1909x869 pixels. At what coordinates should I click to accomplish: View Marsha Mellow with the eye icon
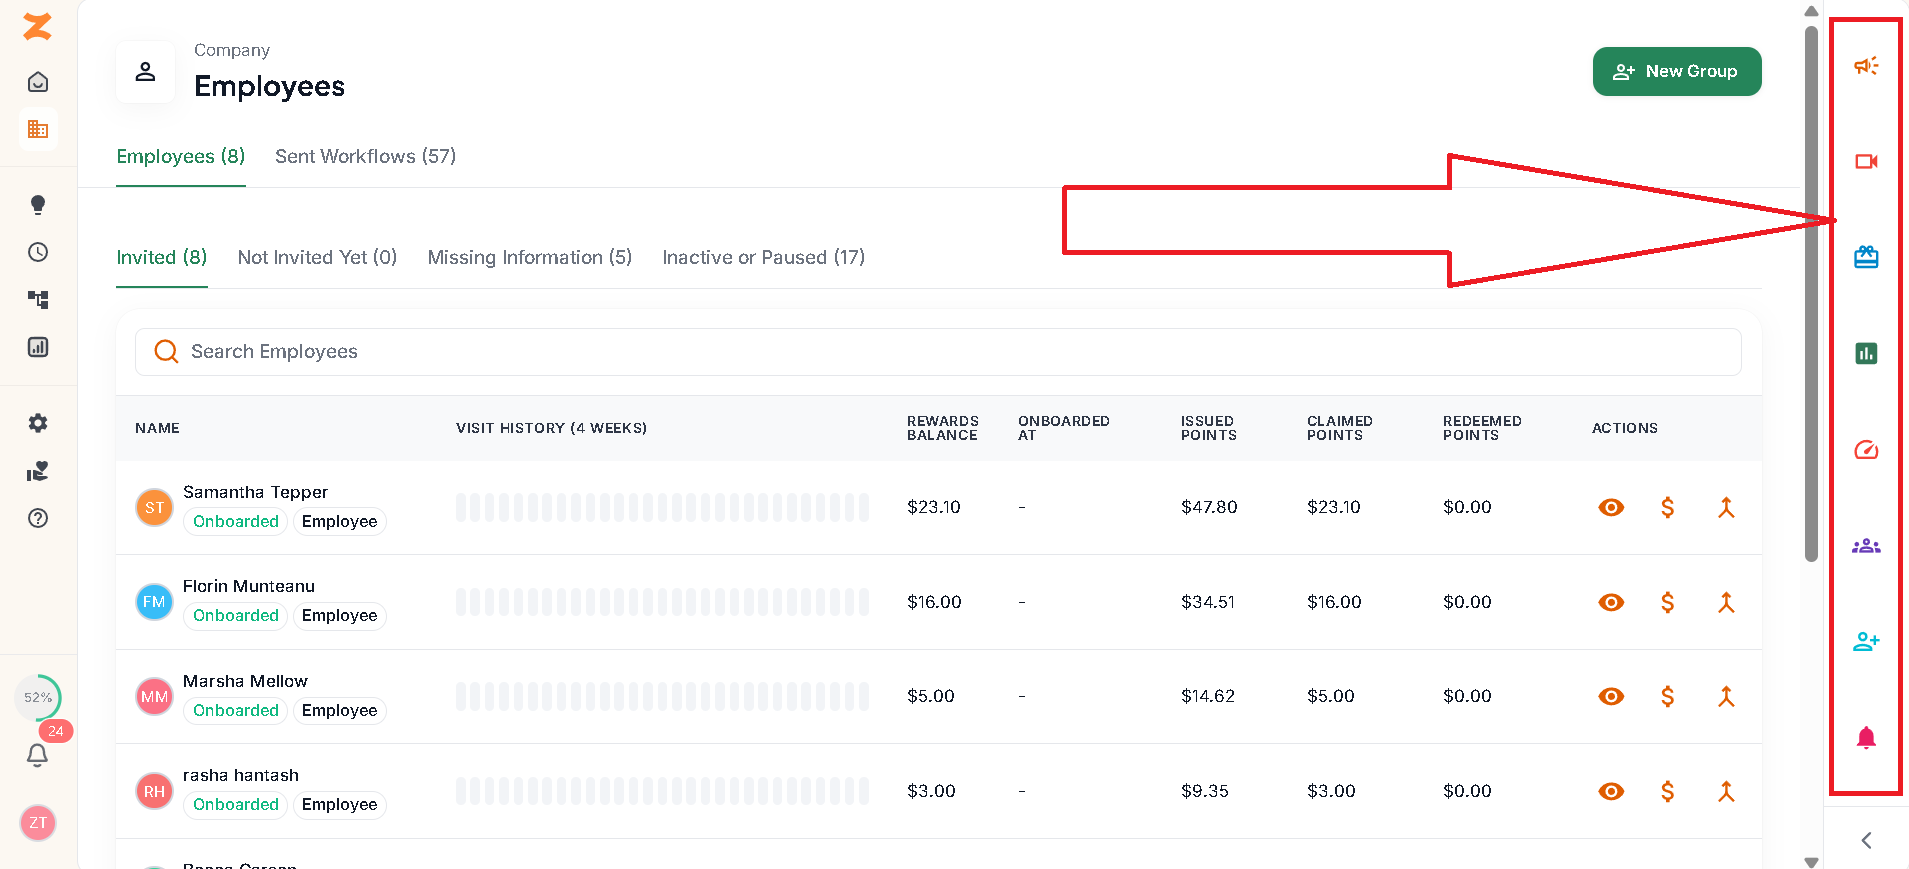[x=1611, y=696]
